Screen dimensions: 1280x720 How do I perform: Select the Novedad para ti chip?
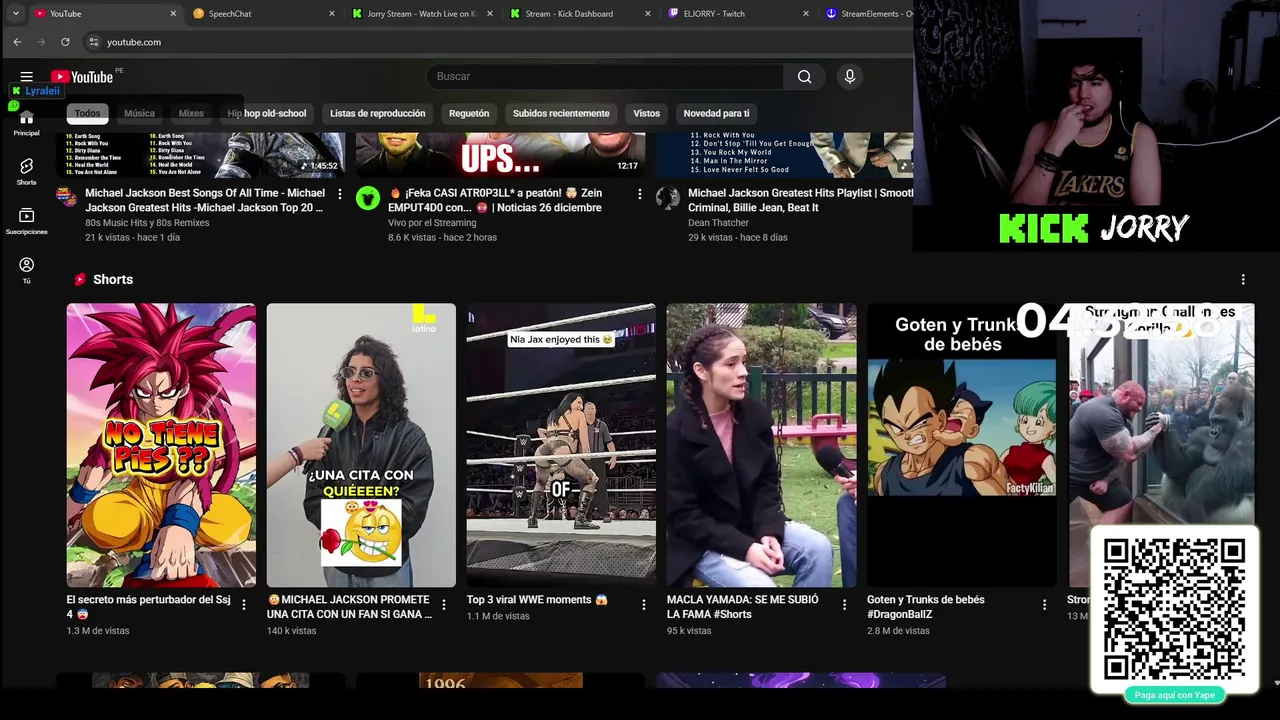pos(716,114)
